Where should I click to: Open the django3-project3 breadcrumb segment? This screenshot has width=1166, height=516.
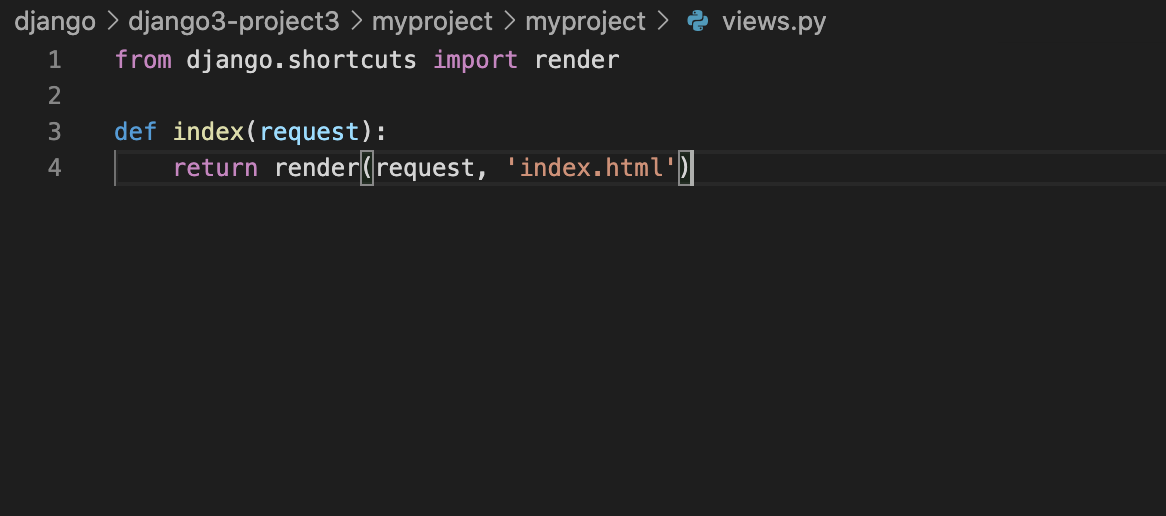[233, 22]
